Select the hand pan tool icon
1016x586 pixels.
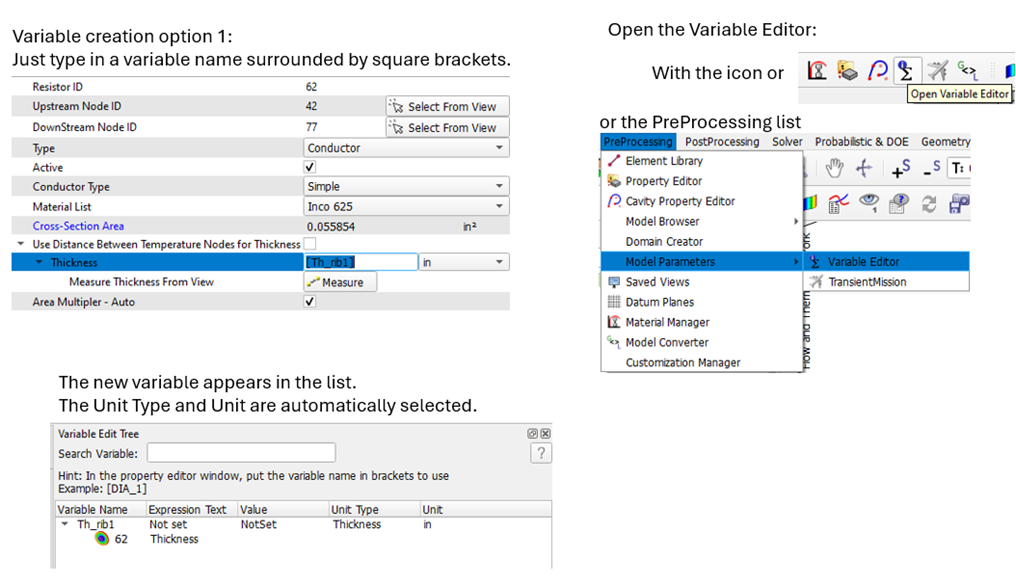pos(834,169)
